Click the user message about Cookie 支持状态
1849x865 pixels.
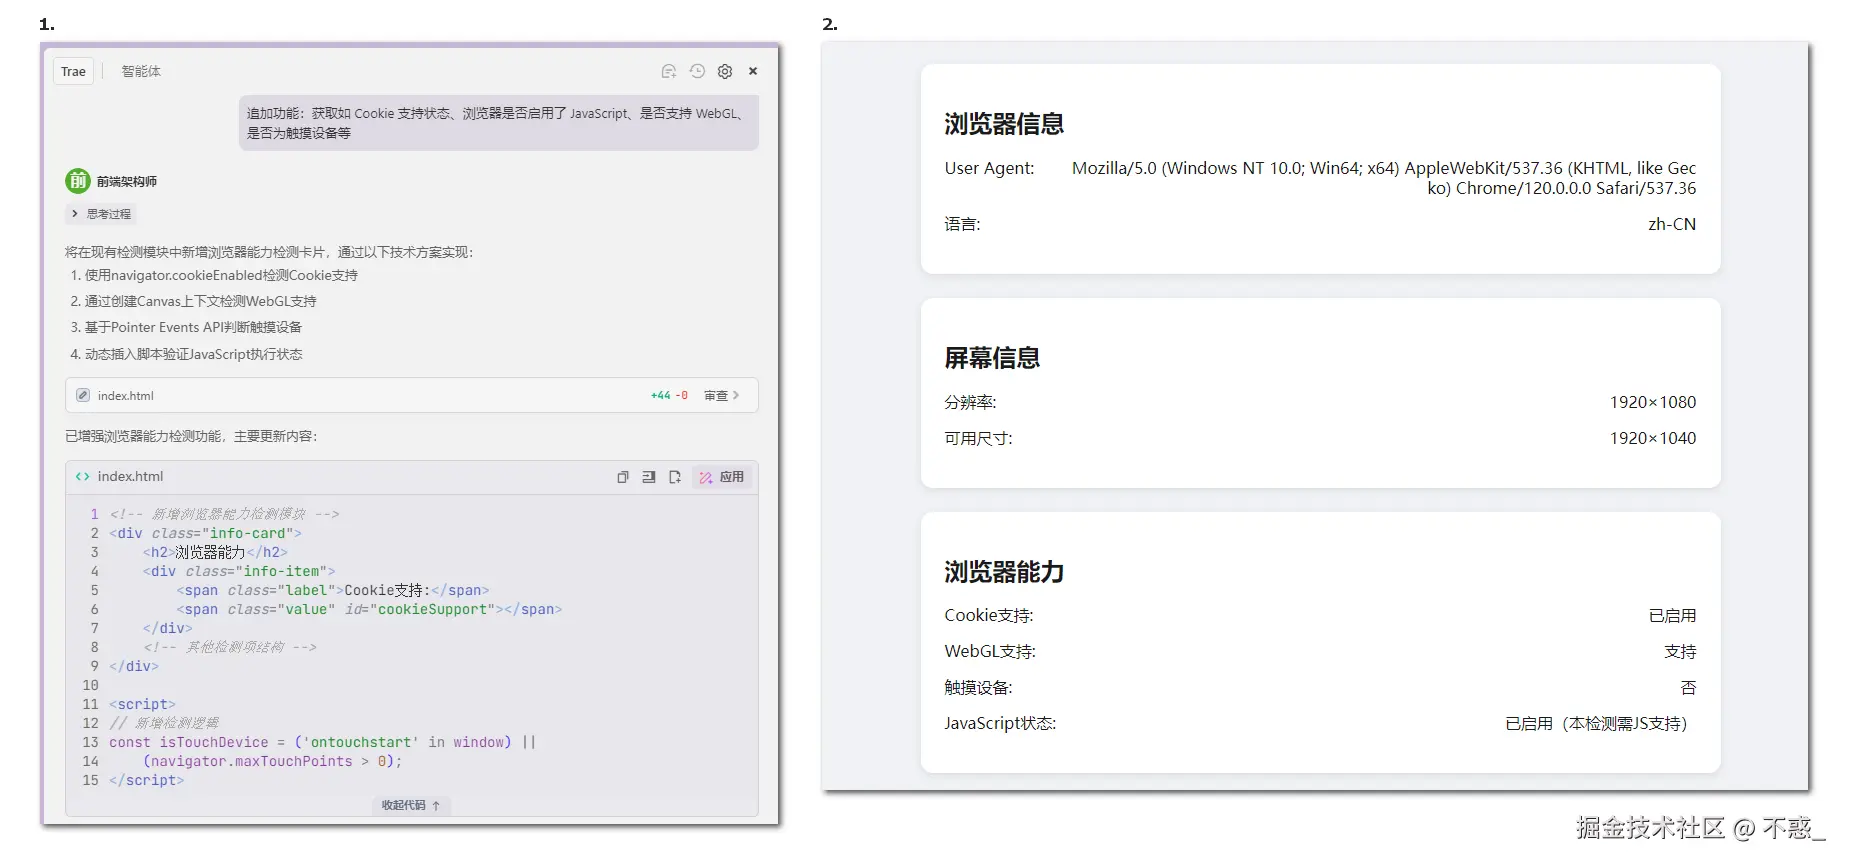498,123
